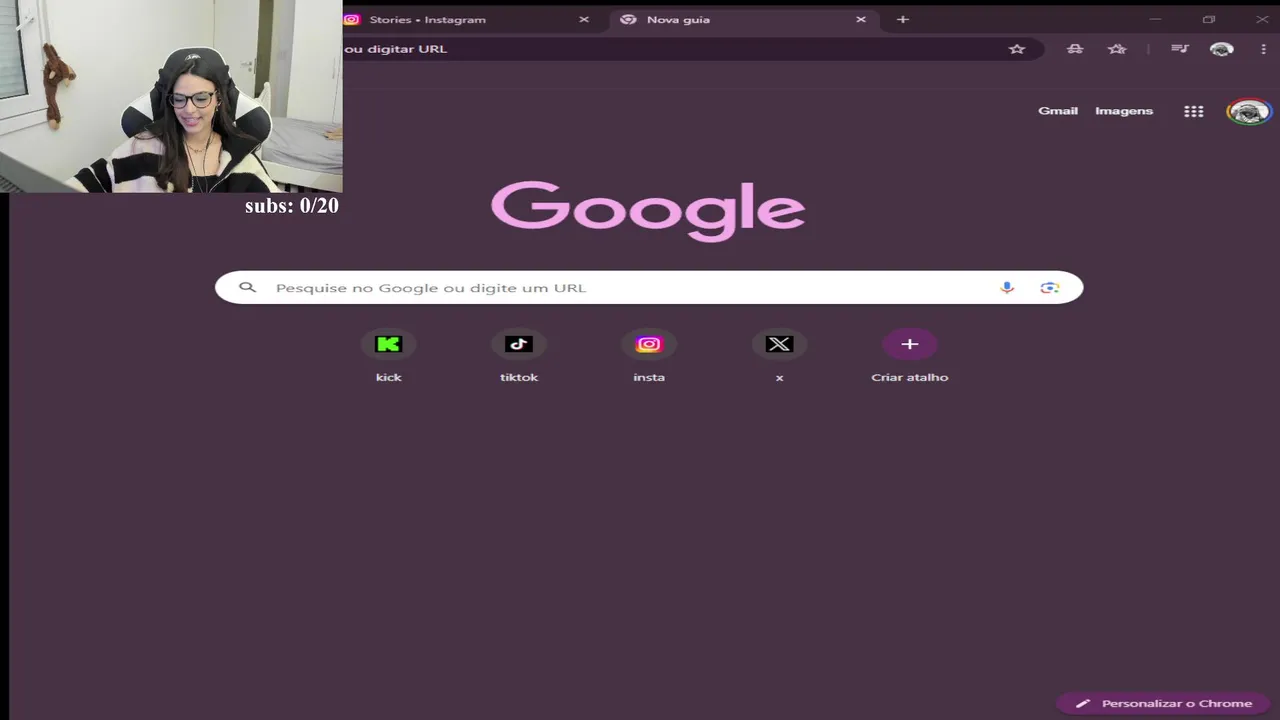Open the incognito extension icon in toolbar

[1075, 48]
